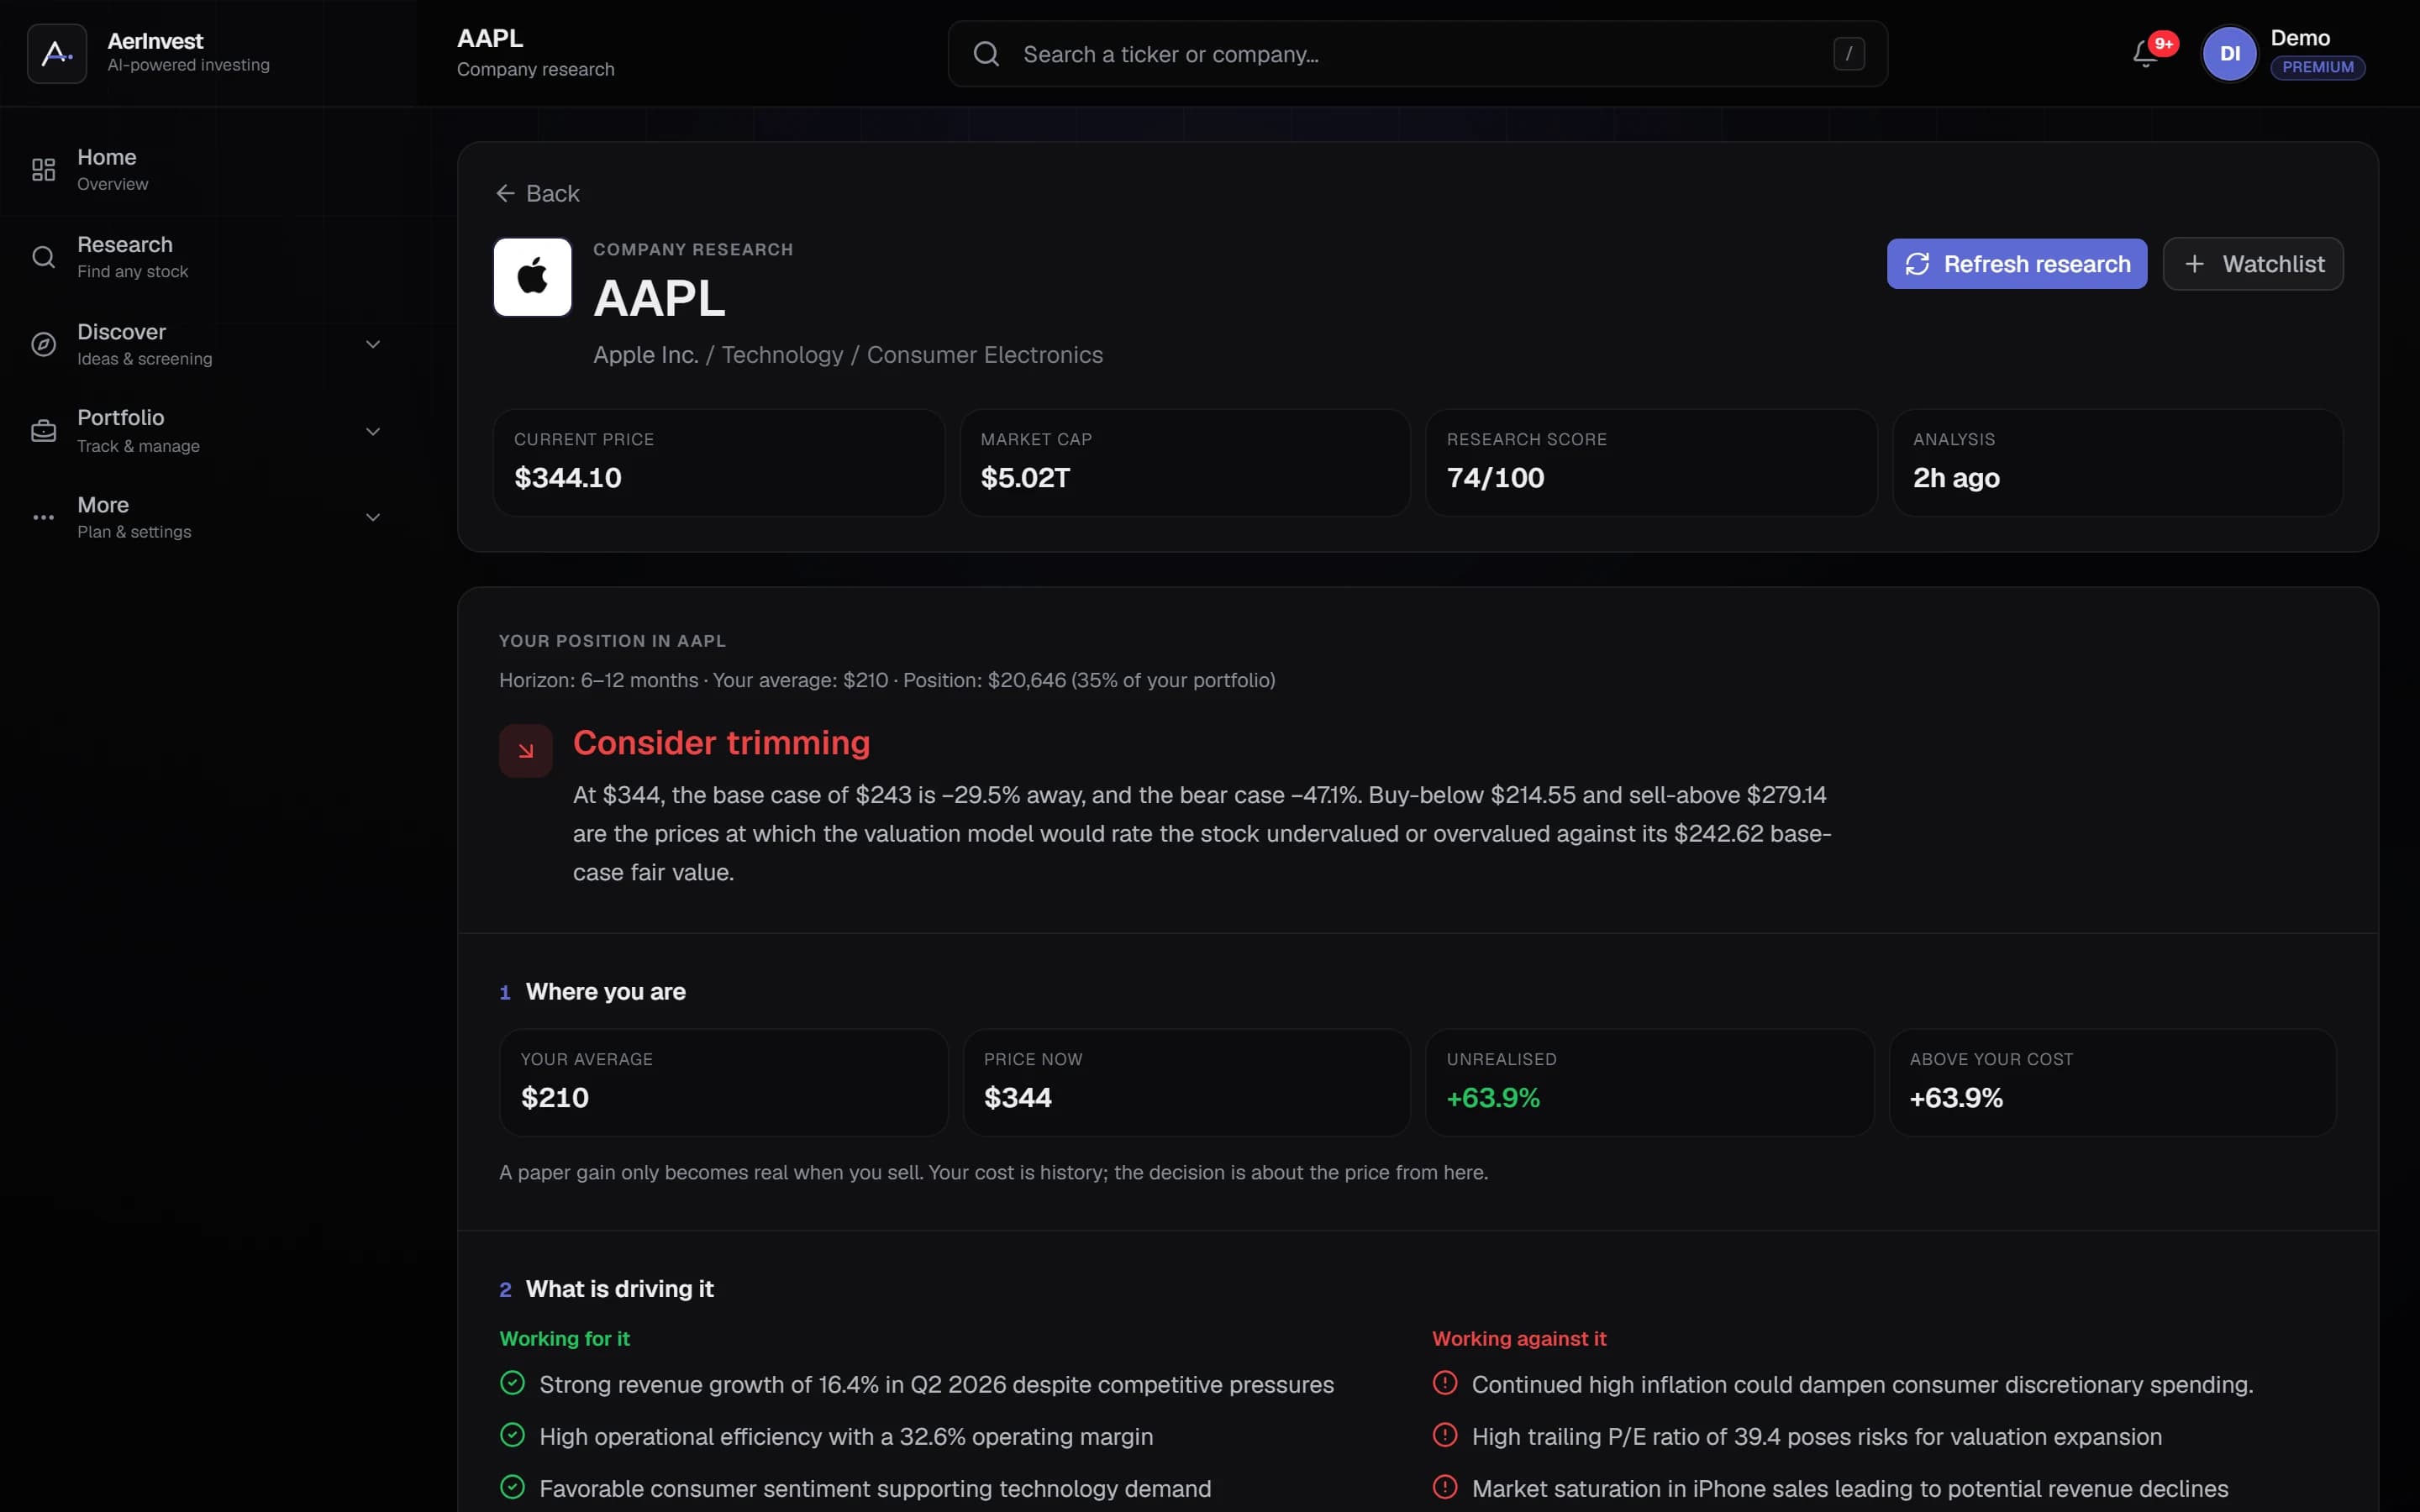2420x1512 pixels.
Task: Click warning icon beside high inflation risk
Action: (x=1445, y=1383)
